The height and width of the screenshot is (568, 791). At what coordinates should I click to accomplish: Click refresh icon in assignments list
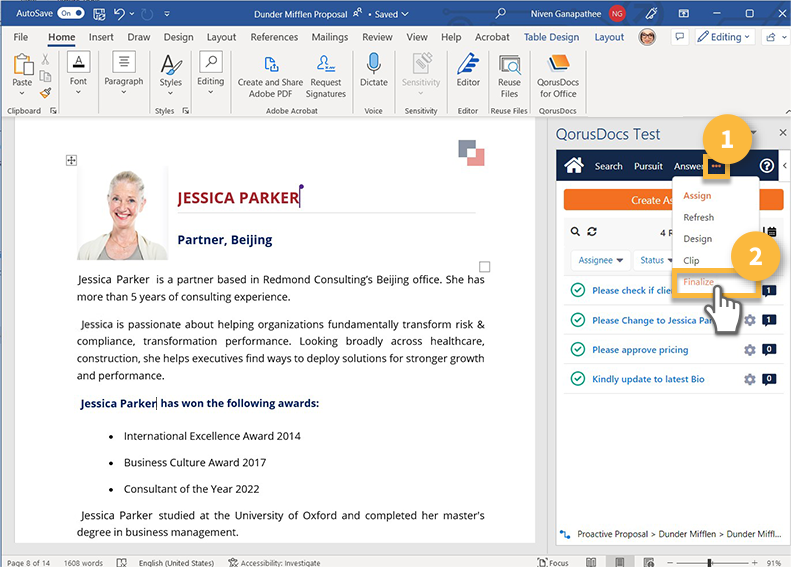pyautogui.click(x=592, y=231)
